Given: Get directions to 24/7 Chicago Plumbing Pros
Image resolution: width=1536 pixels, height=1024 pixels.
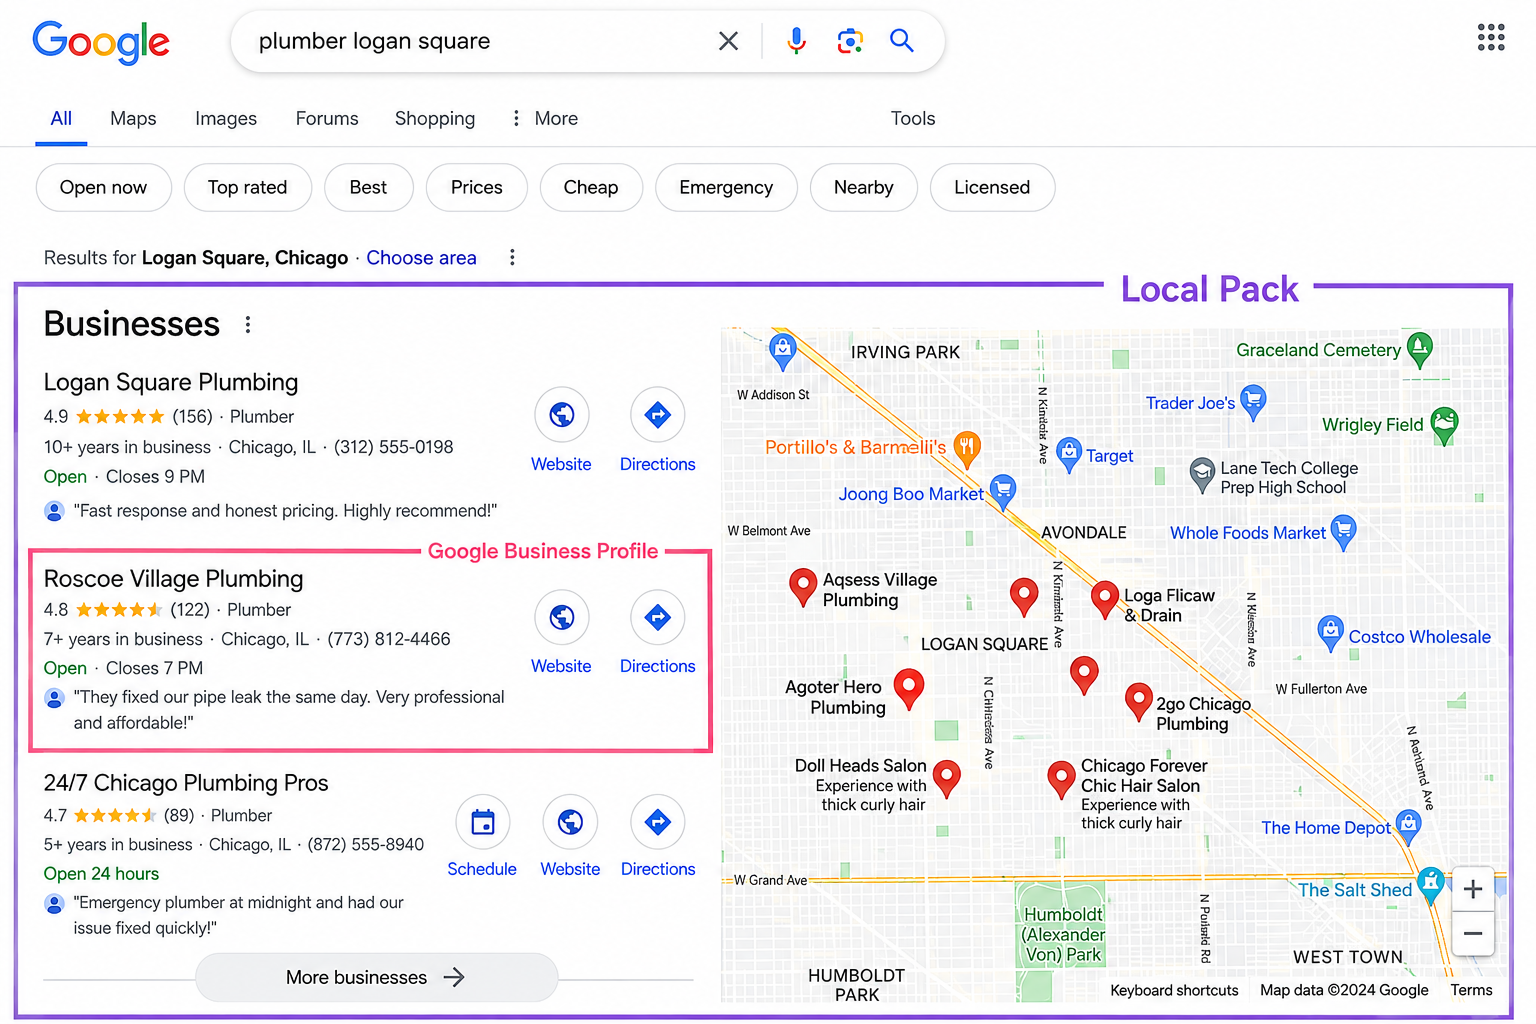Looking at the screenshot, I should tap(658, 822).
